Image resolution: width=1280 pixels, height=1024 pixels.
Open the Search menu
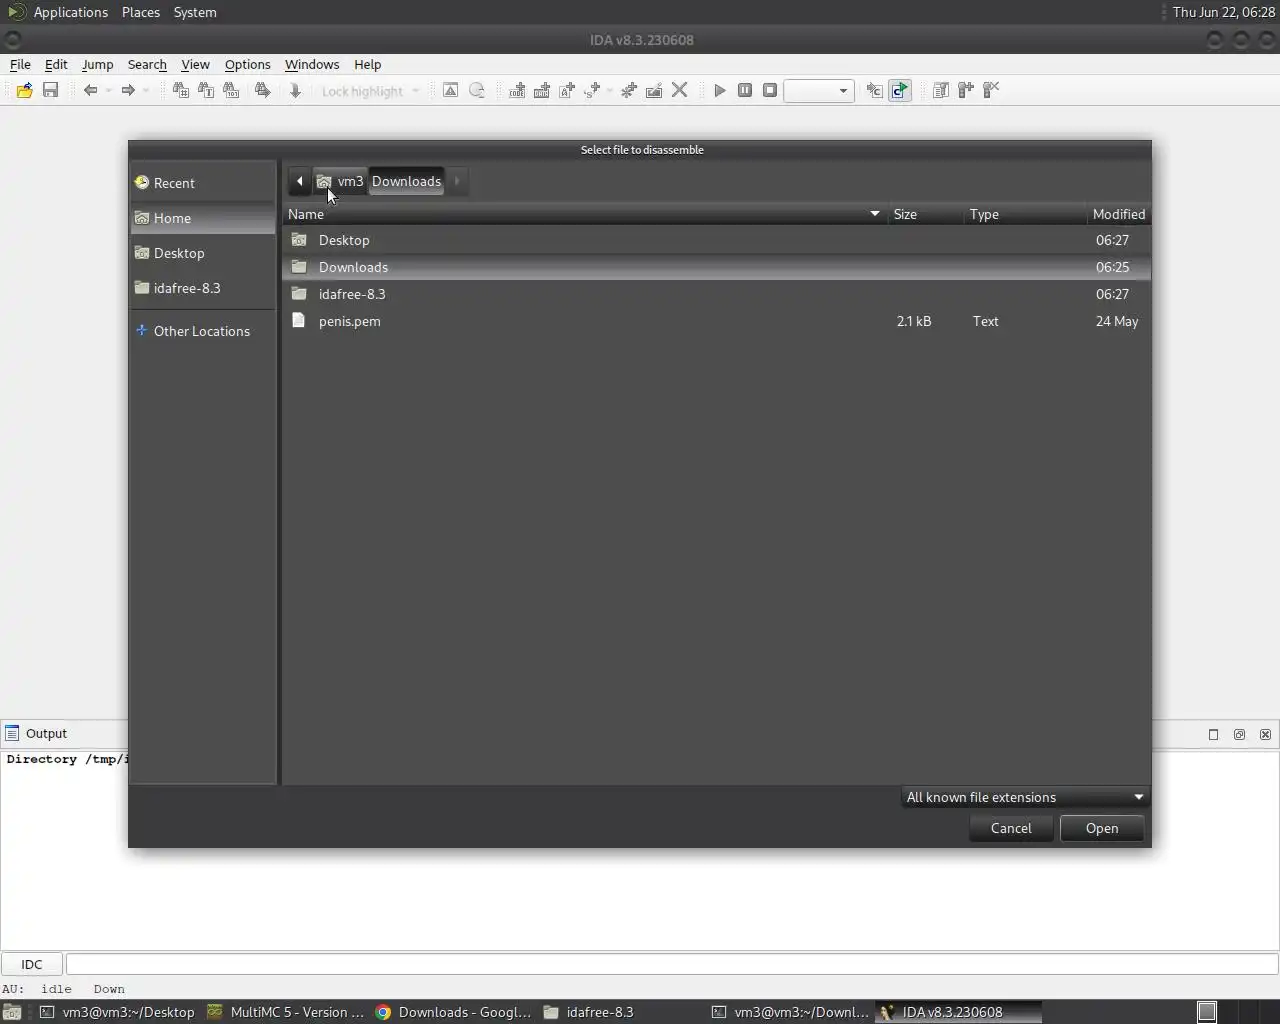tap(147, 64)
